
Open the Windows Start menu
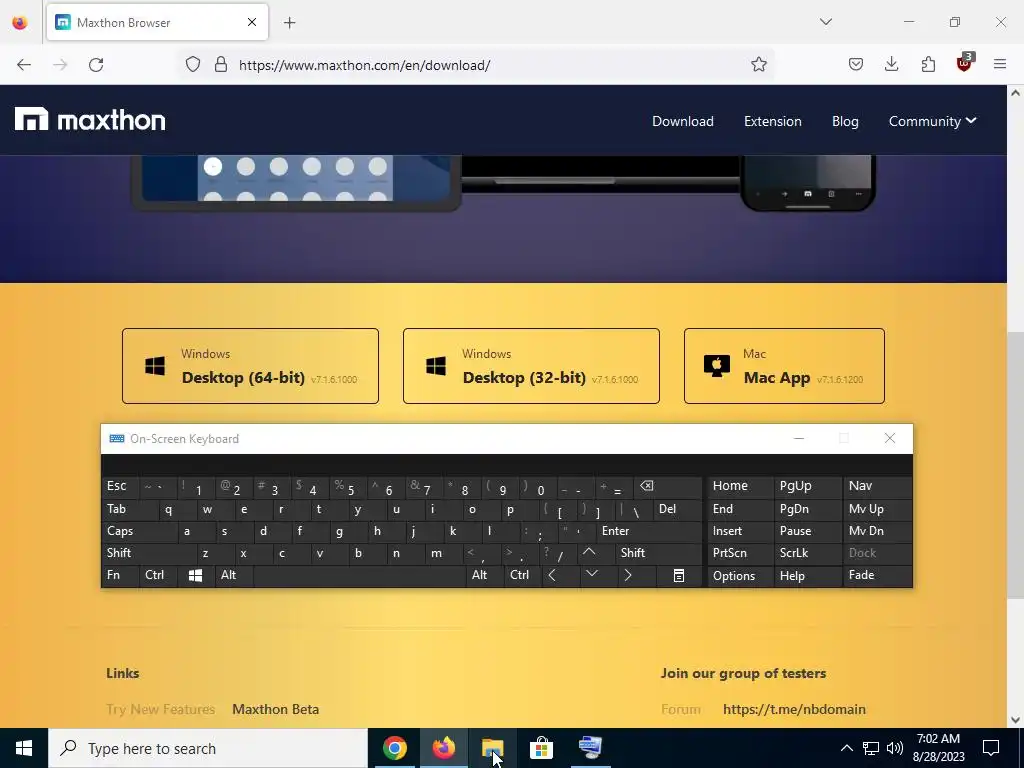coord(24,748)
